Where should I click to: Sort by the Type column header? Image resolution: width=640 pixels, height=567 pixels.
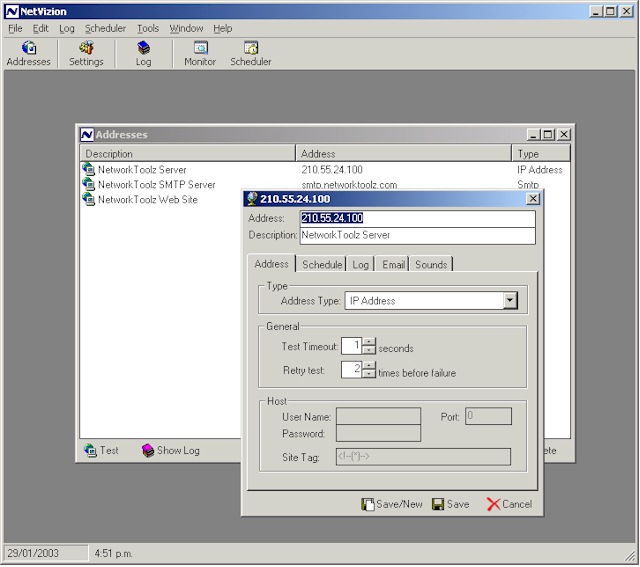541,154
